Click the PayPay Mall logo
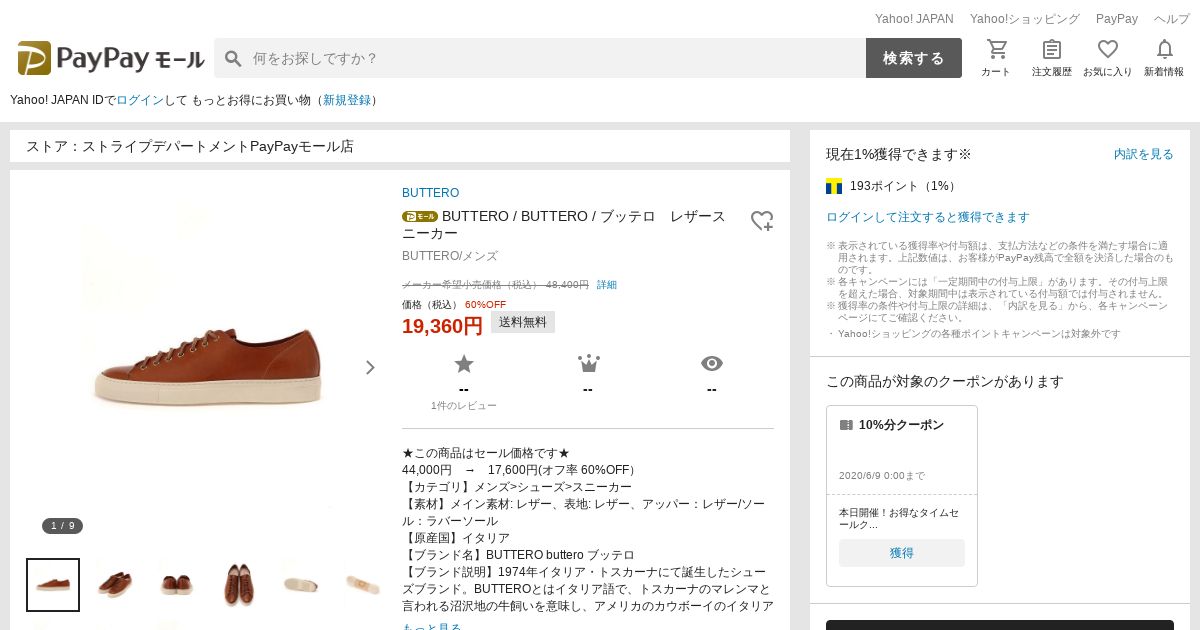Image resolution: width=1200 pixels, height=630 pixels. [111, 58]
